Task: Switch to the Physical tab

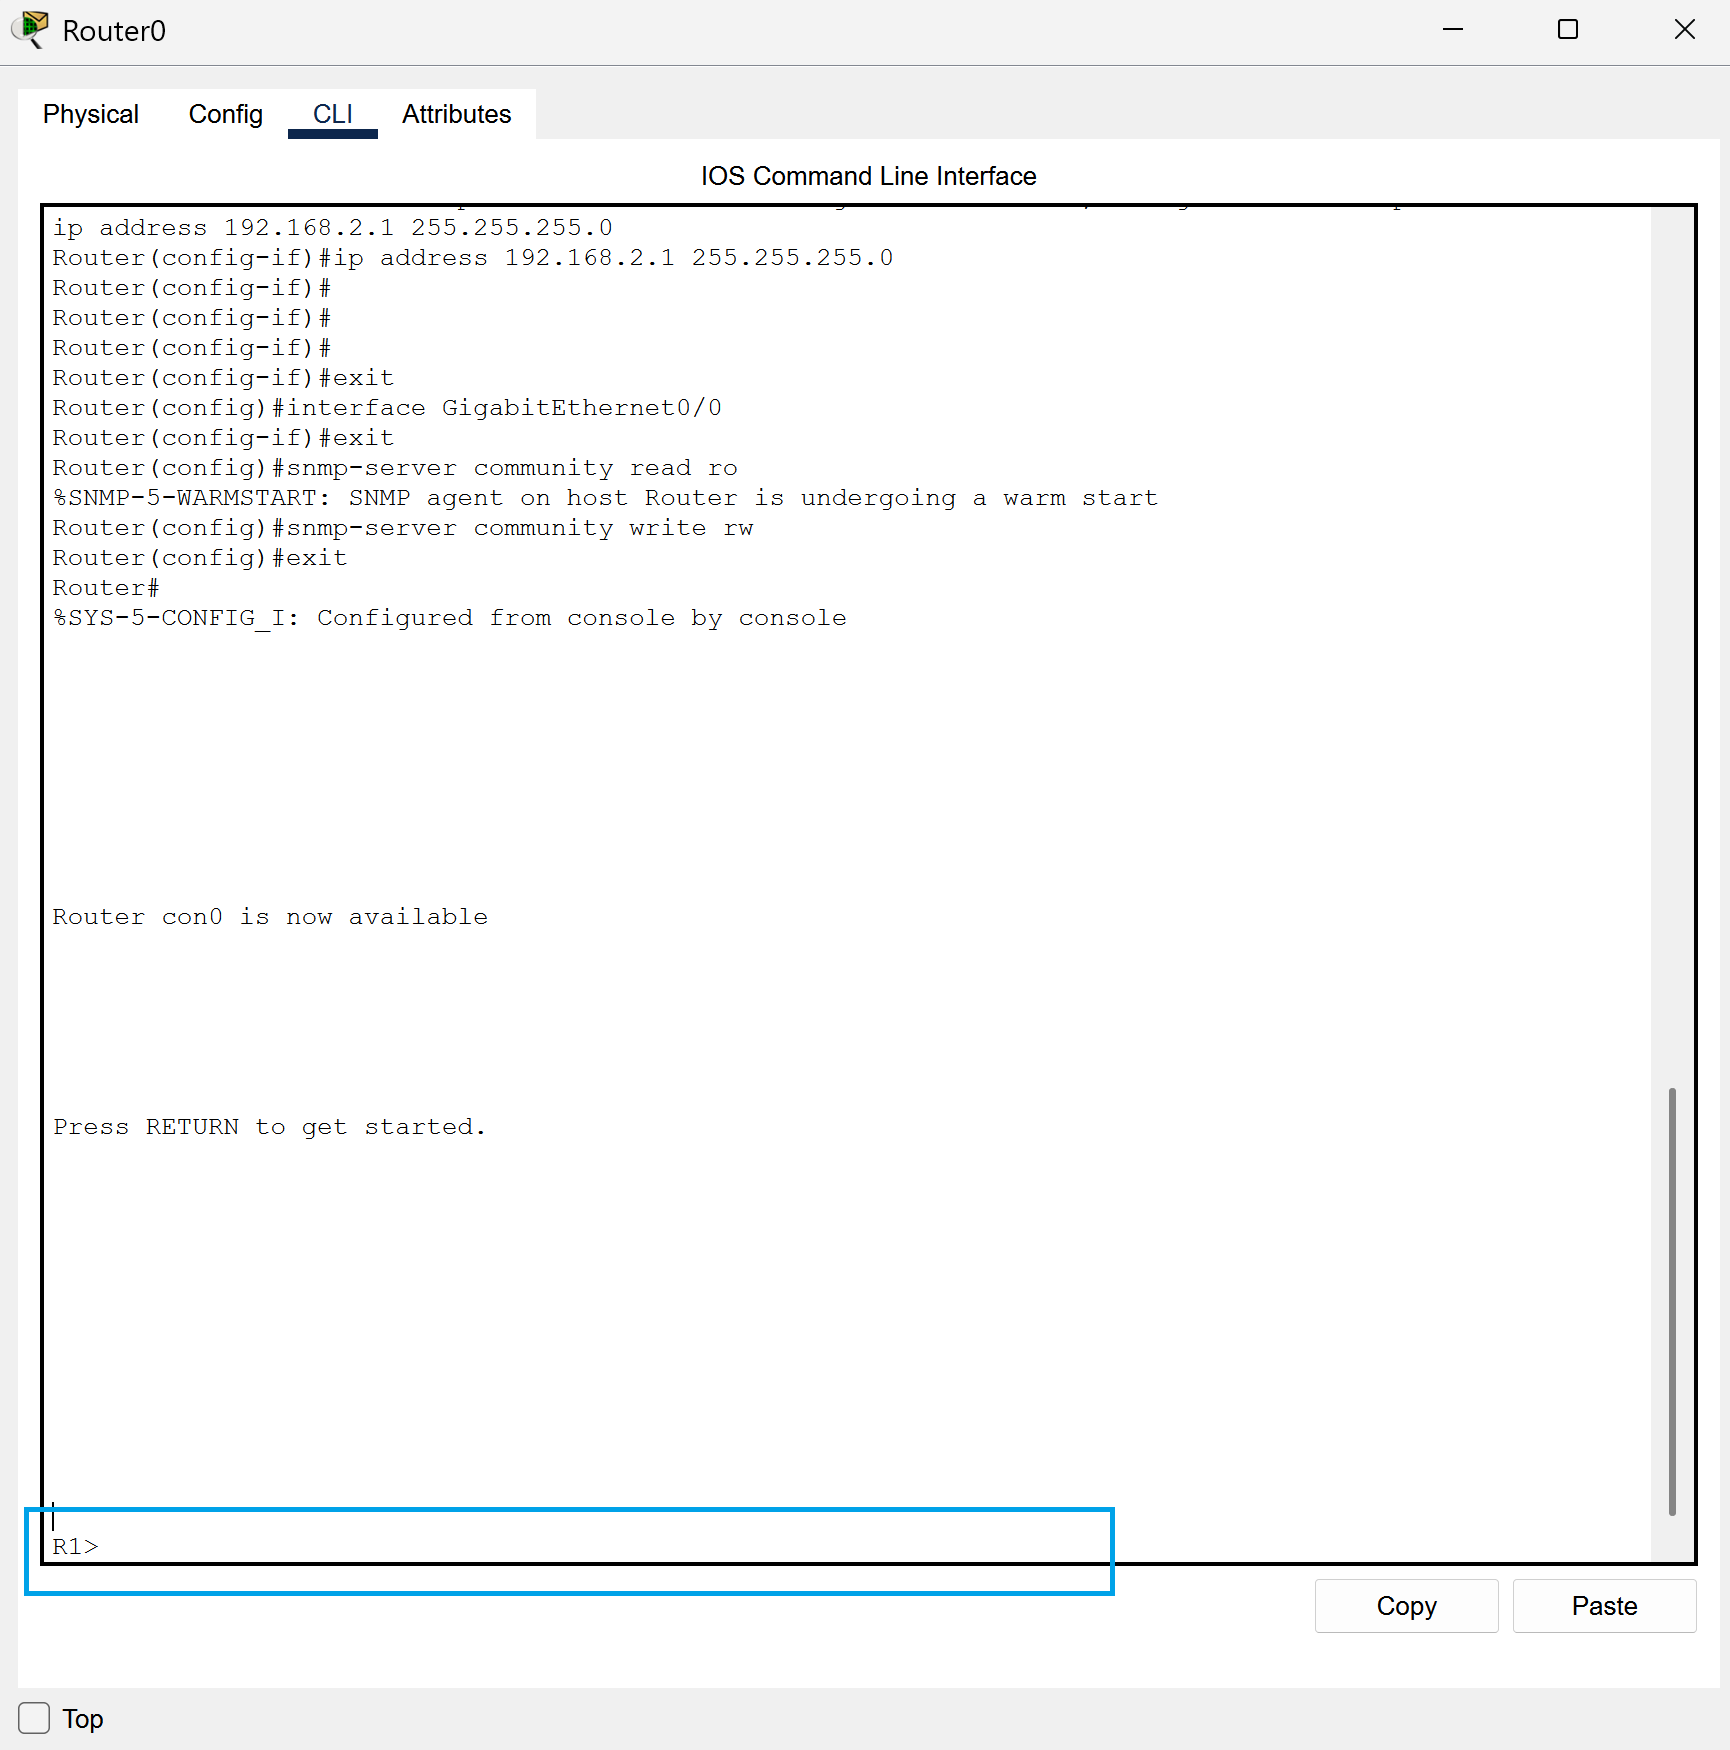Action: 91,114
